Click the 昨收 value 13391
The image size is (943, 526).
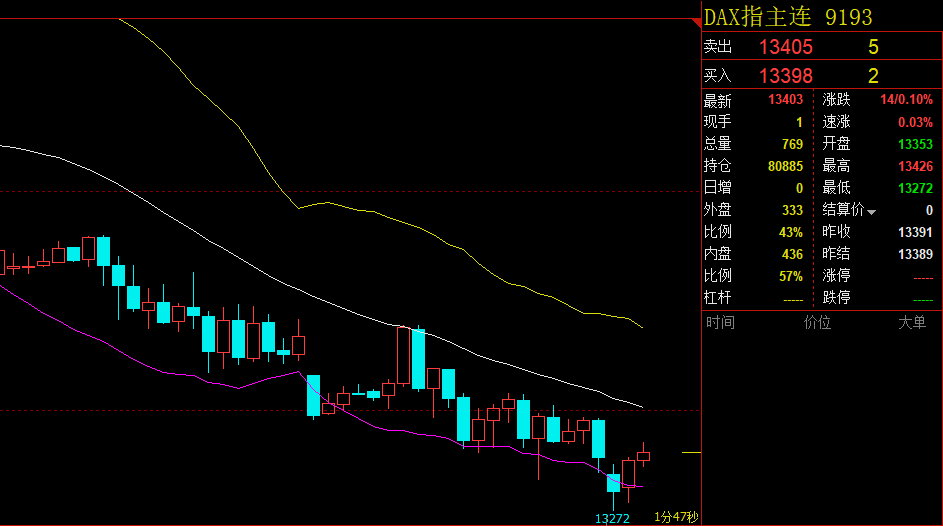(915, 232)
